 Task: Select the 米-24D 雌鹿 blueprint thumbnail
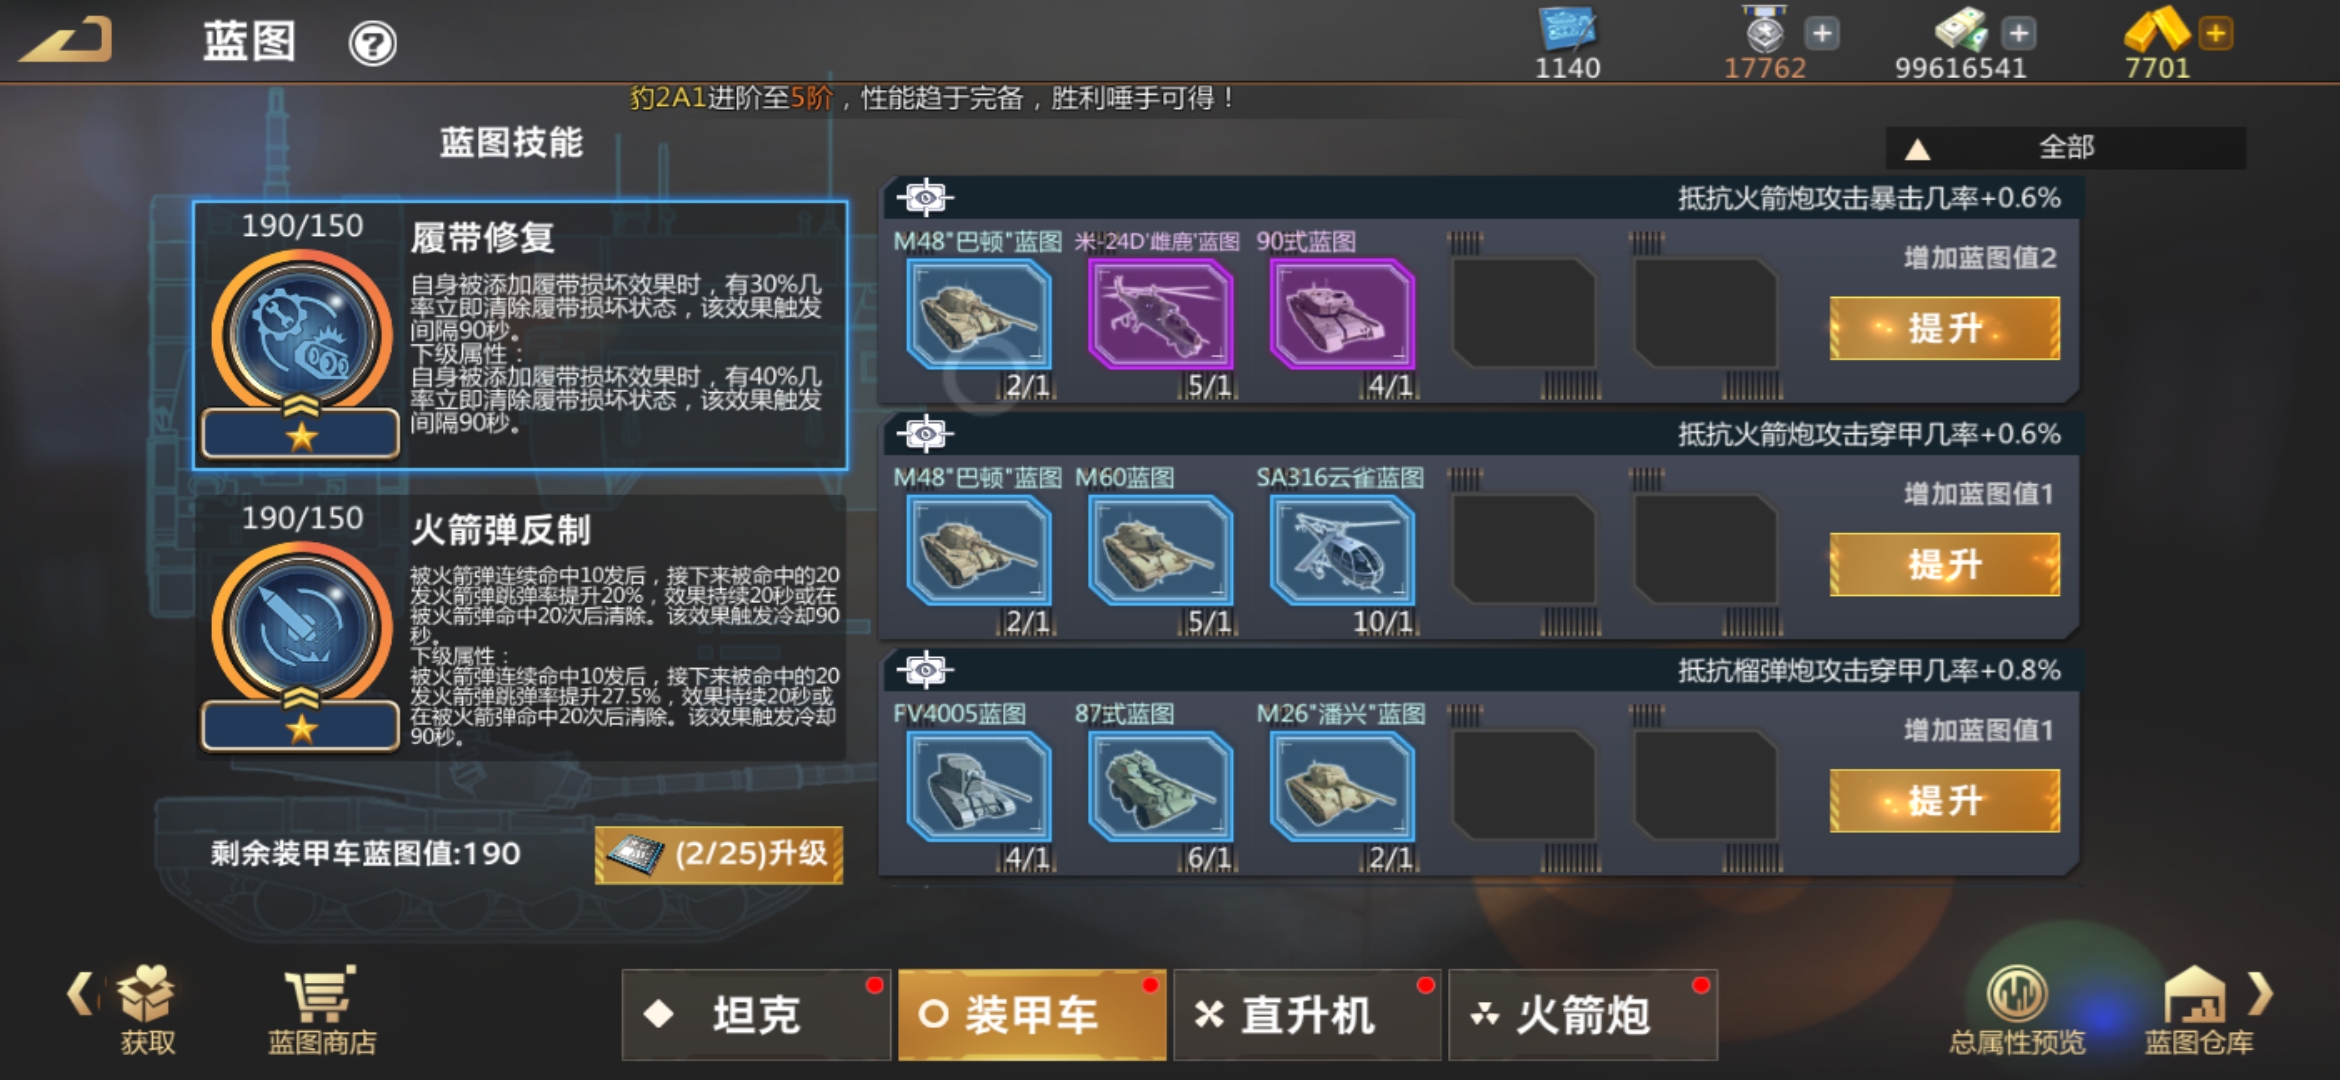(x=1160, y=314)
